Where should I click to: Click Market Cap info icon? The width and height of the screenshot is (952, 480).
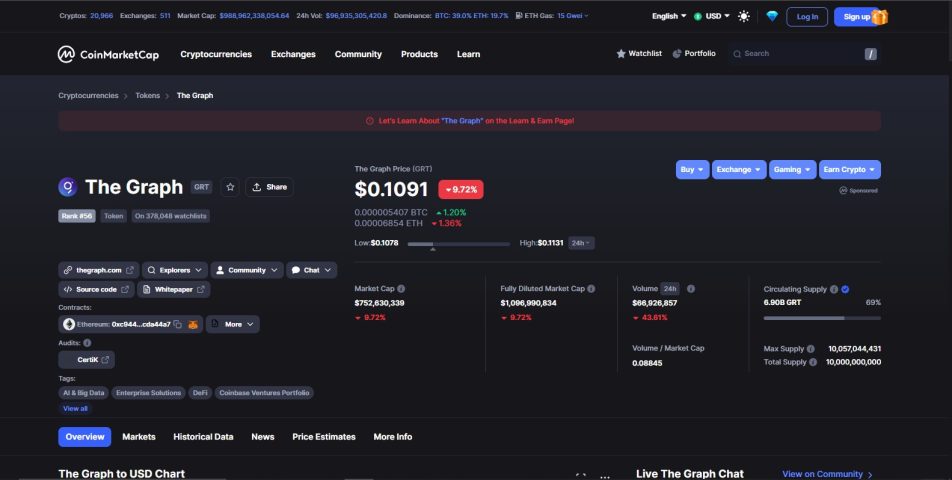(401, 289)
